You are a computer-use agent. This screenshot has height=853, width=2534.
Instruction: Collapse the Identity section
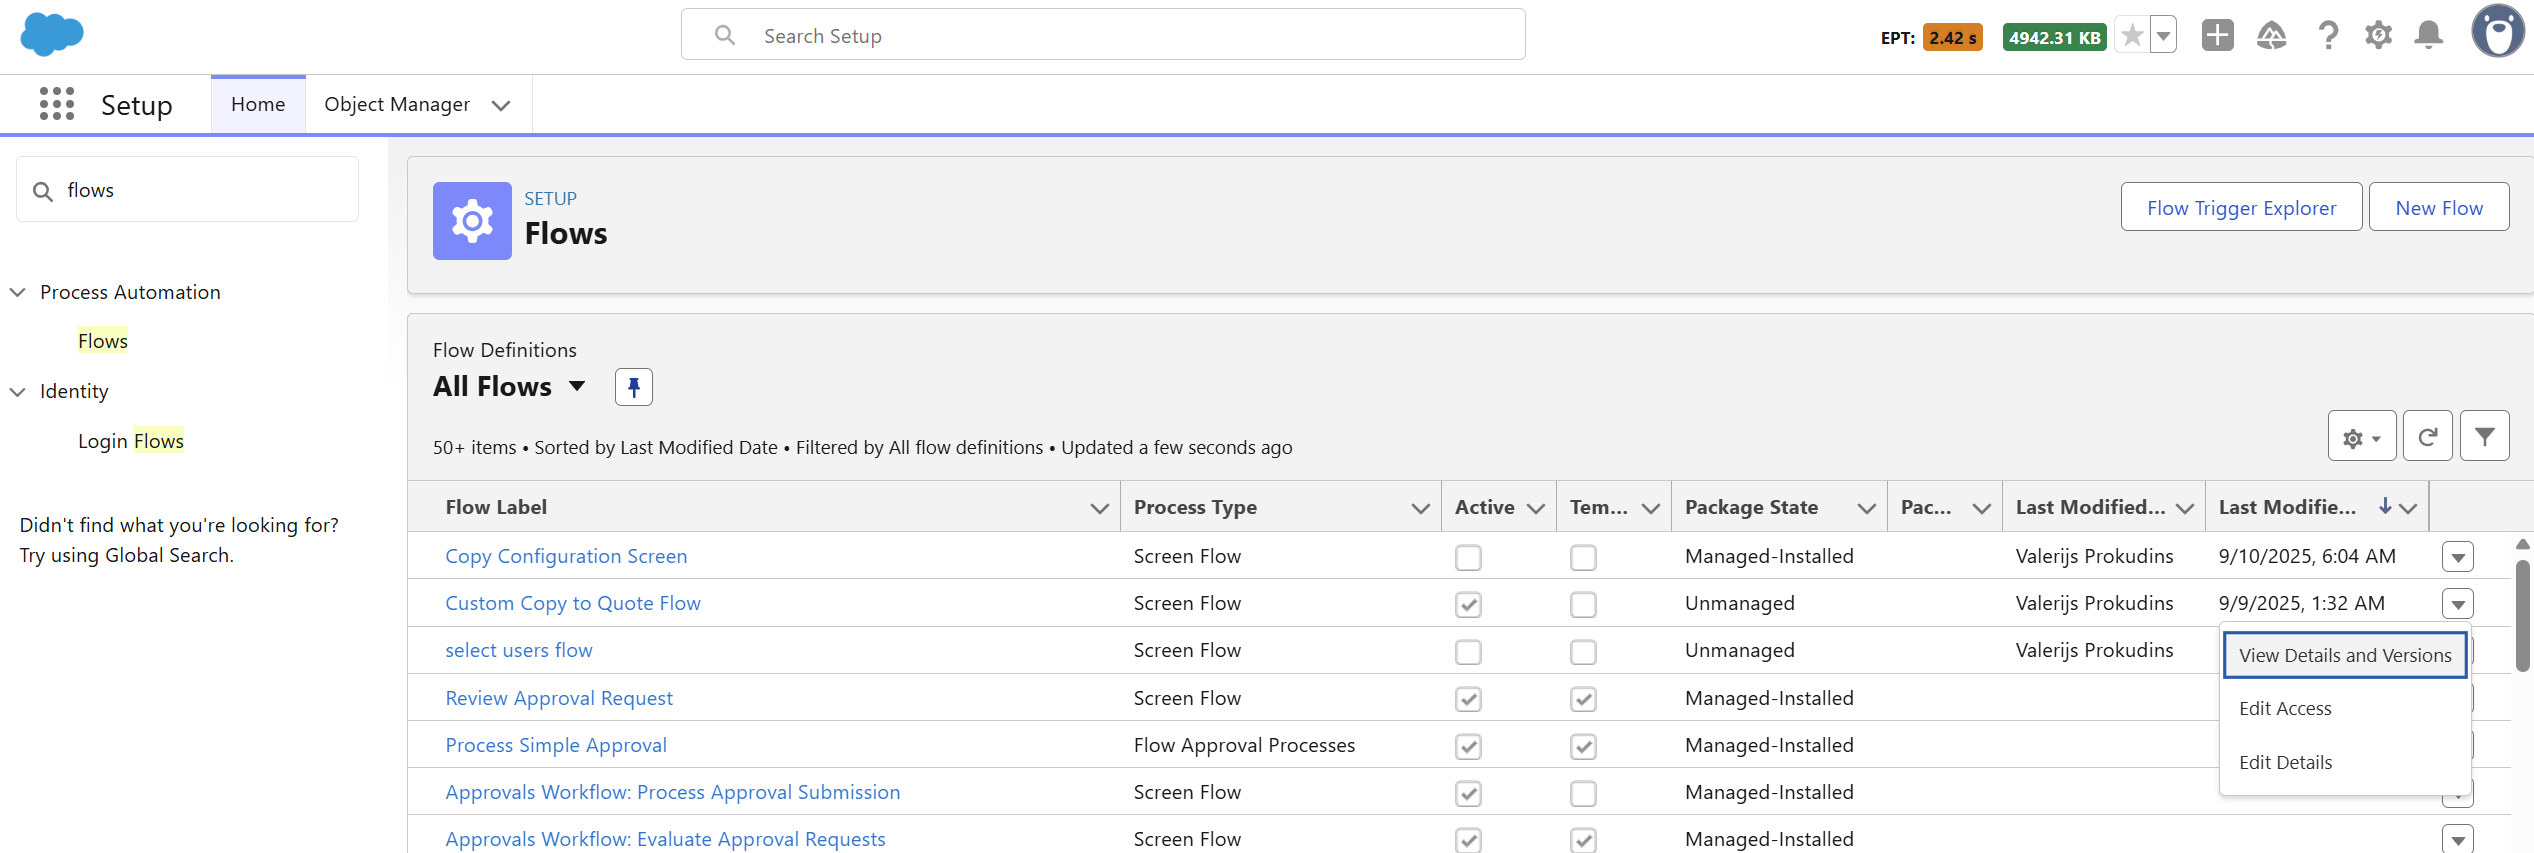(x=17, y=392)
